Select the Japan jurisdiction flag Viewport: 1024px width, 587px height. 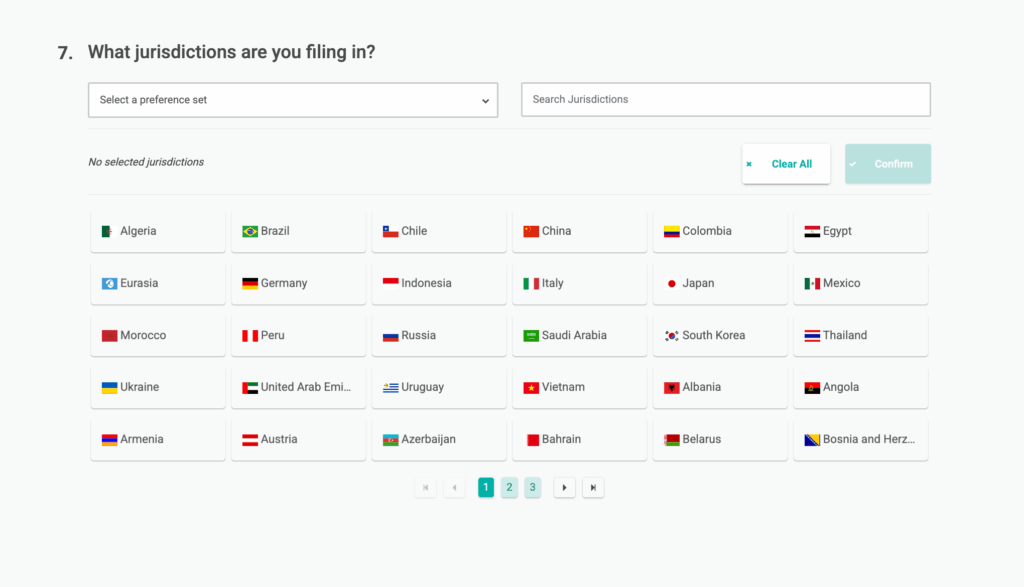[720, 282]
